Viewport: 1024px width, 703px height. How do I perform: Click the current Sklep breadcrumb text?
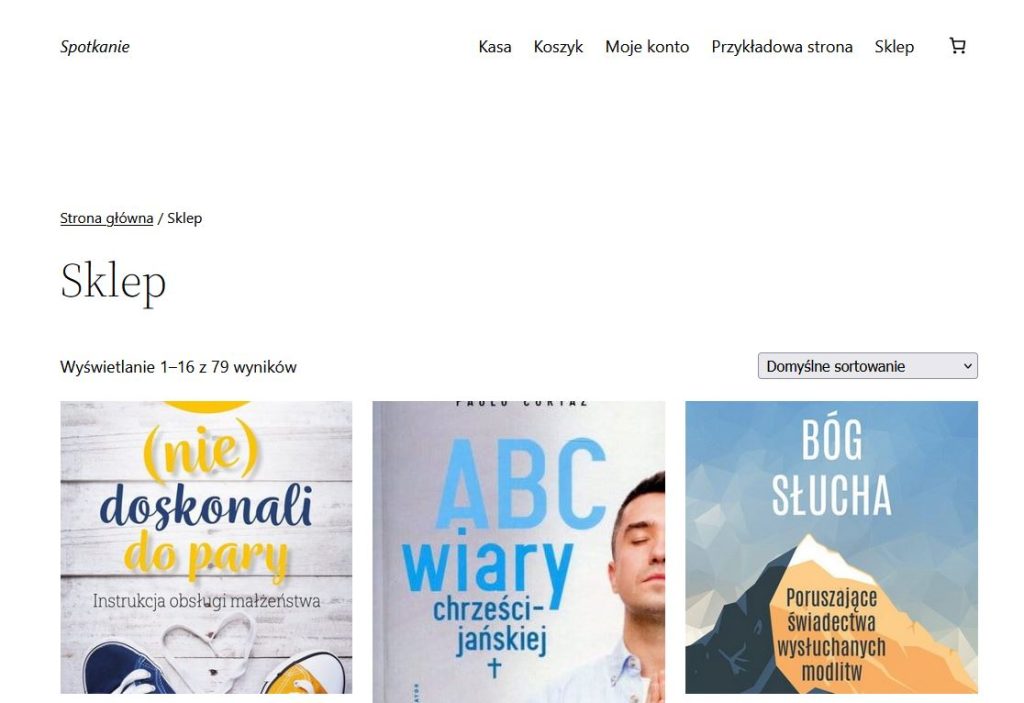[184, 218]
